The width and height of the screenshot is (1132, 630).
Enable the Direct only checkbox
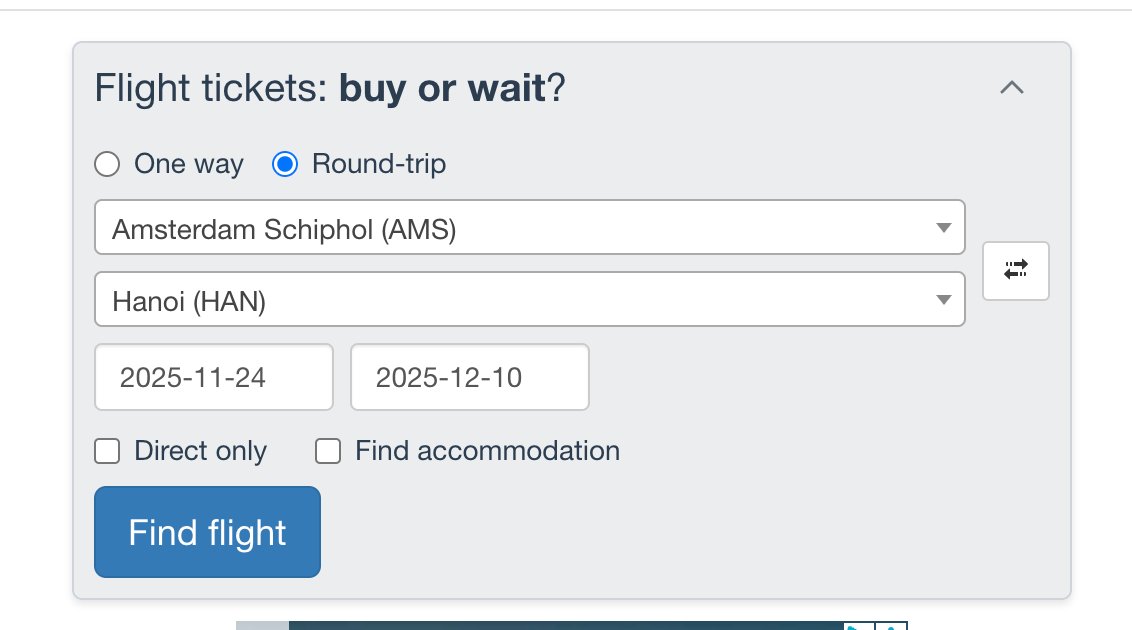pos(107,451)
